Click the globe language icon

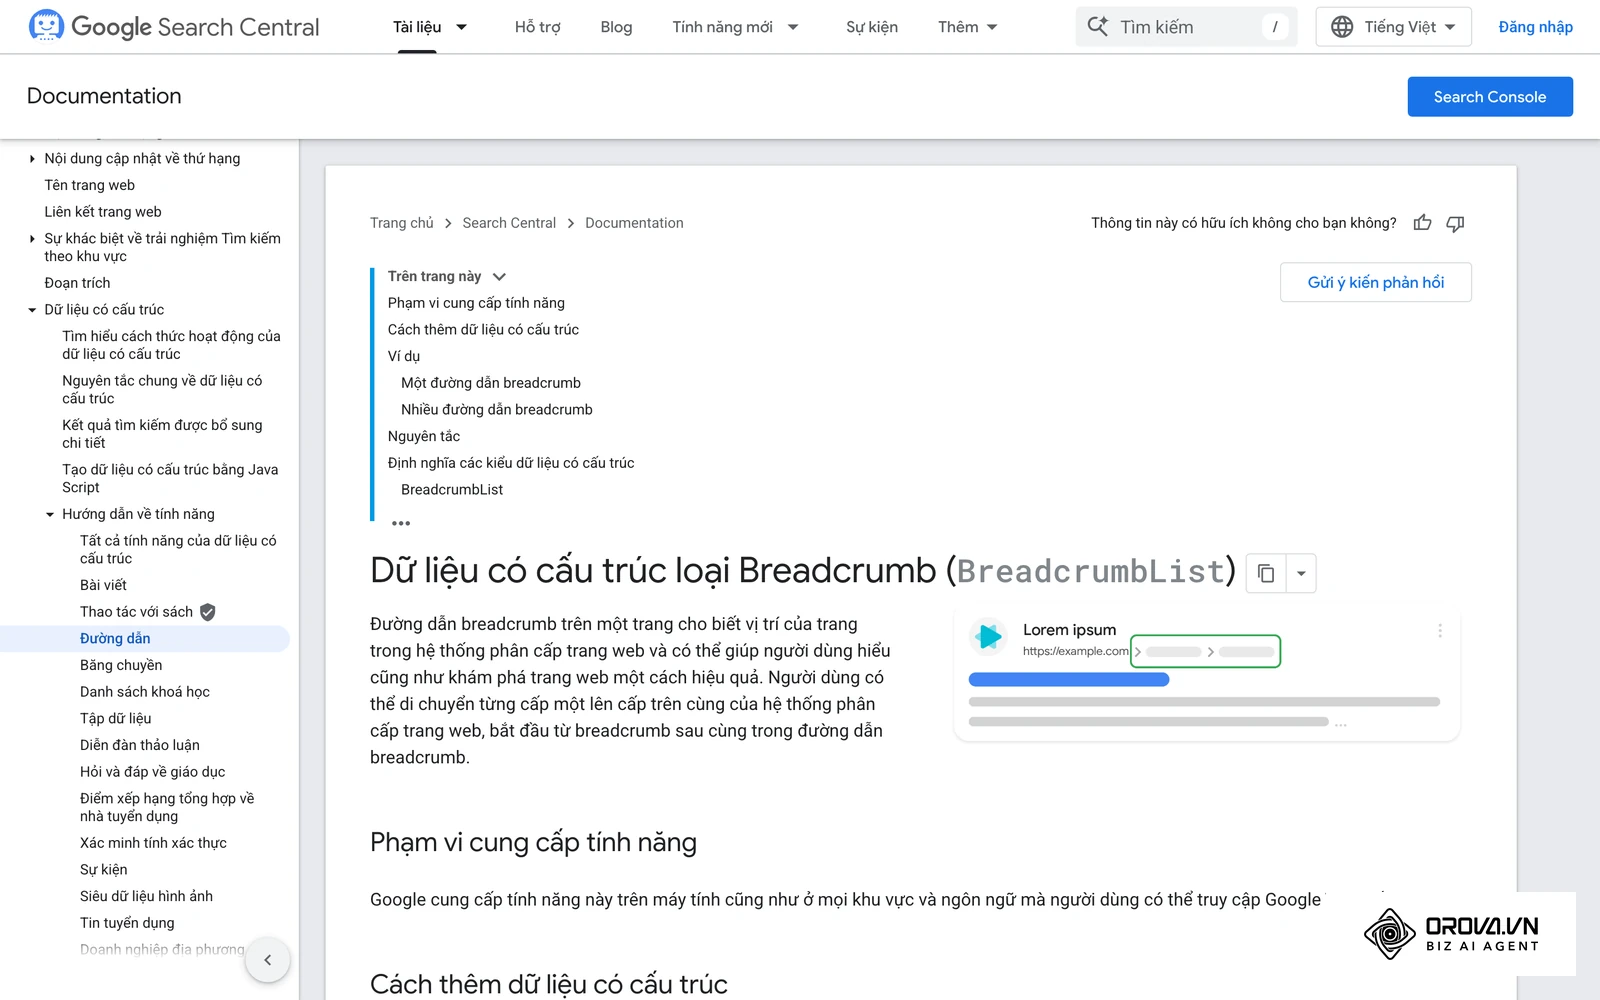[x=1342, y=27]
